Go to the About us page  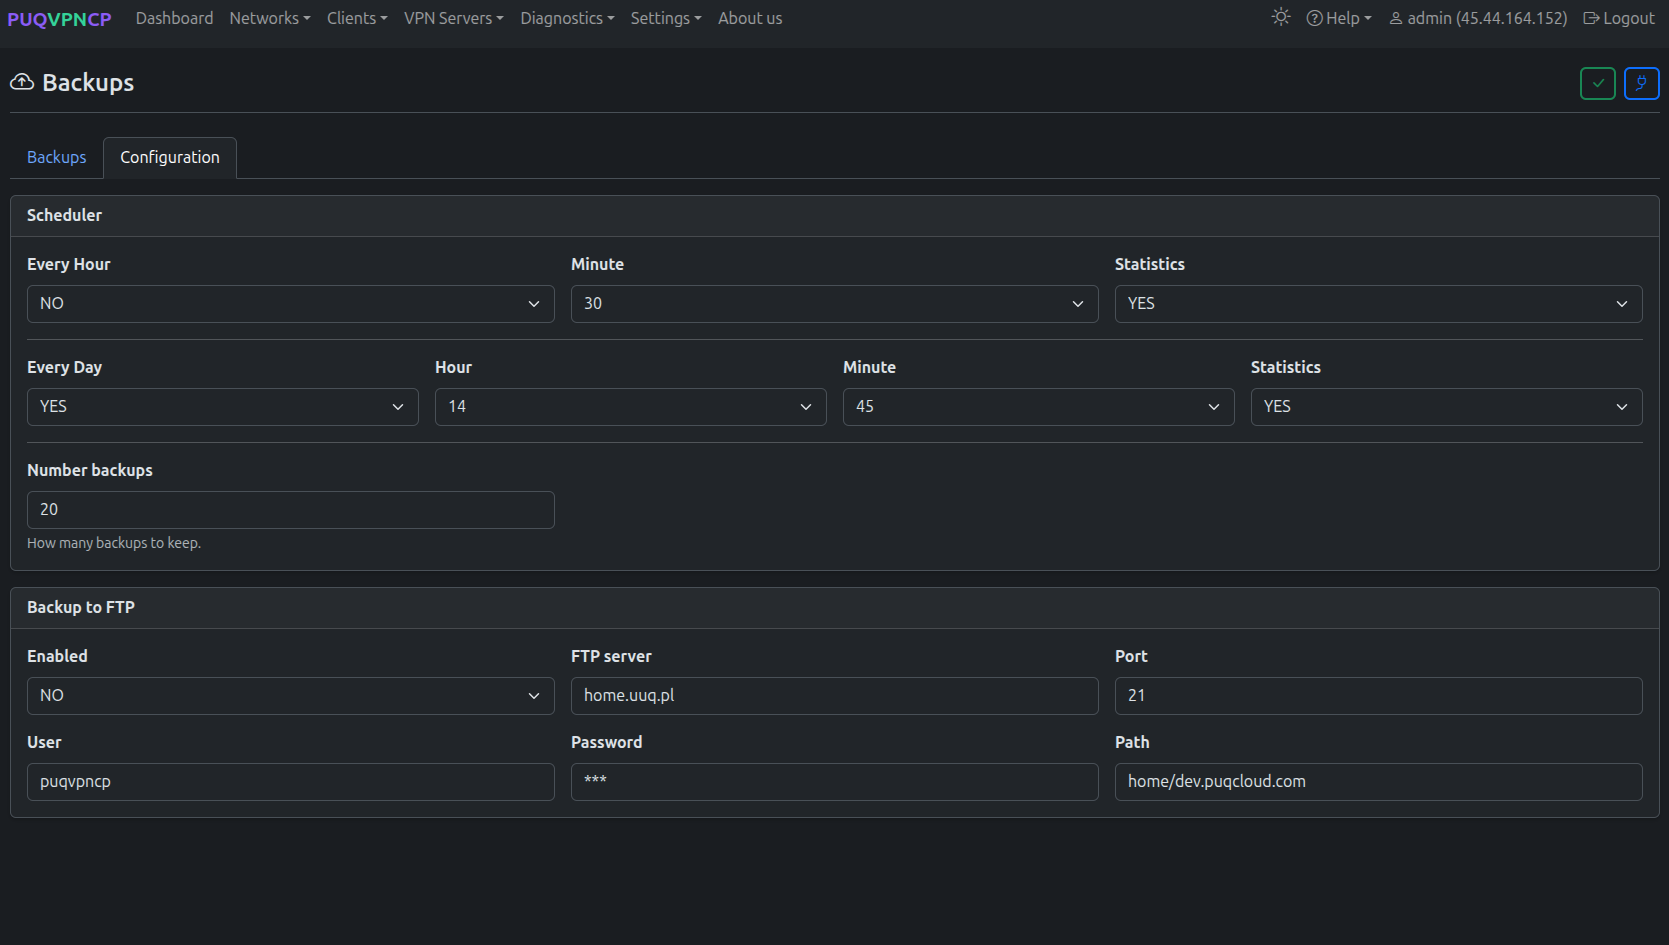click(750, 18)
